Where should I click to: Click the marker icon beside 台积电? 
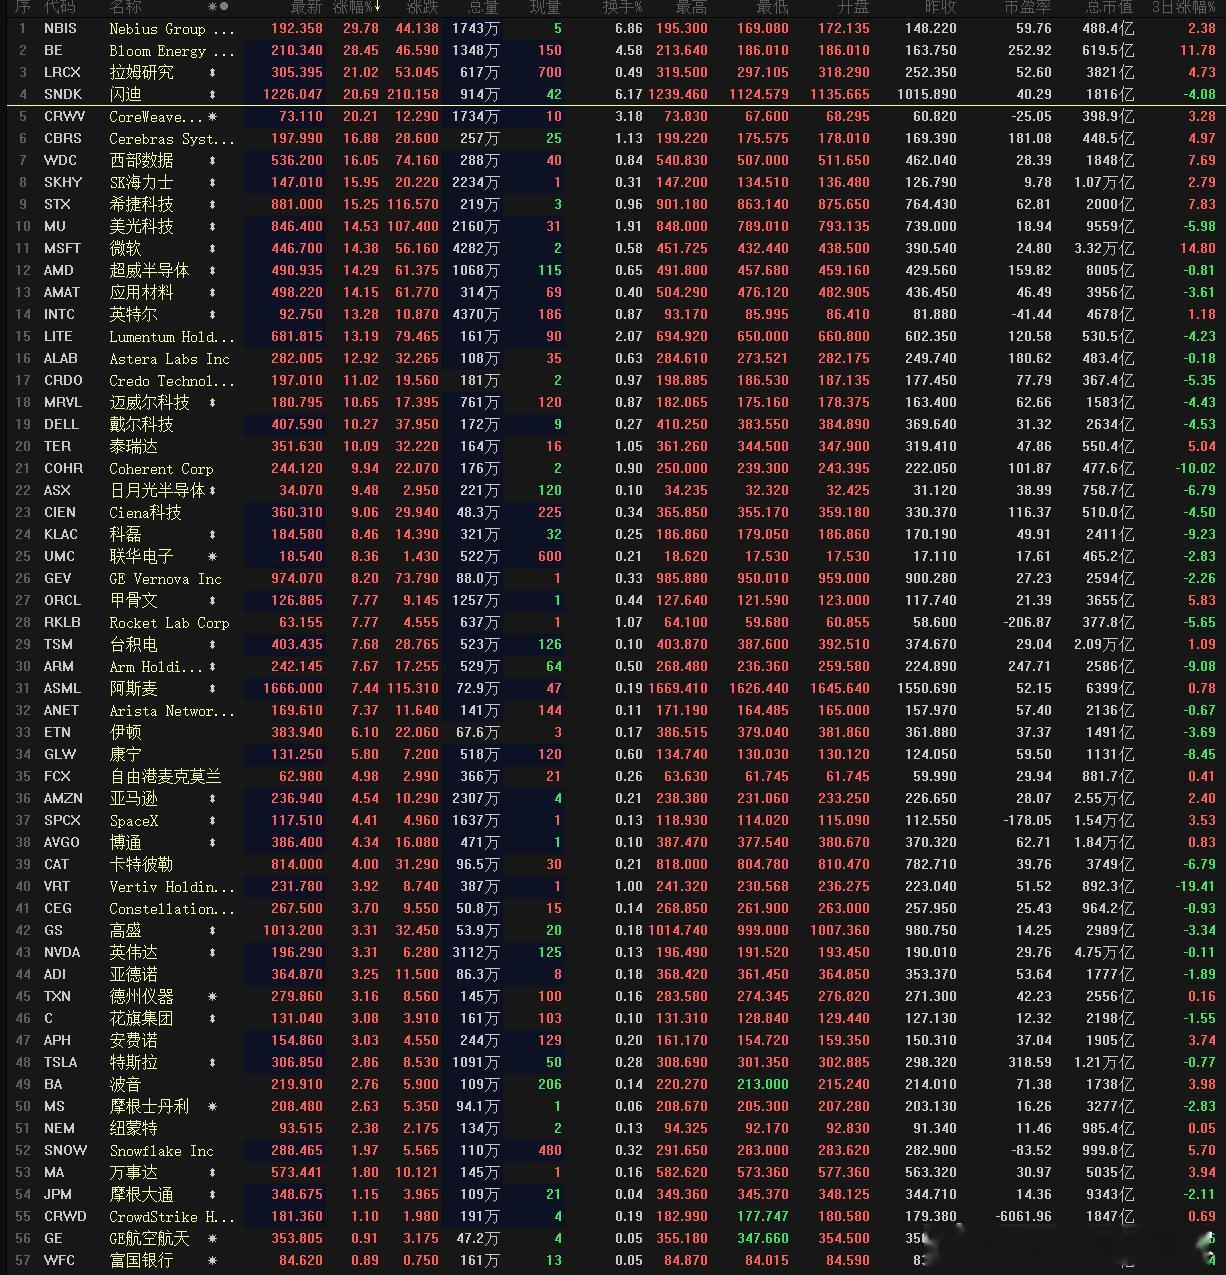[x=212, y=645]
